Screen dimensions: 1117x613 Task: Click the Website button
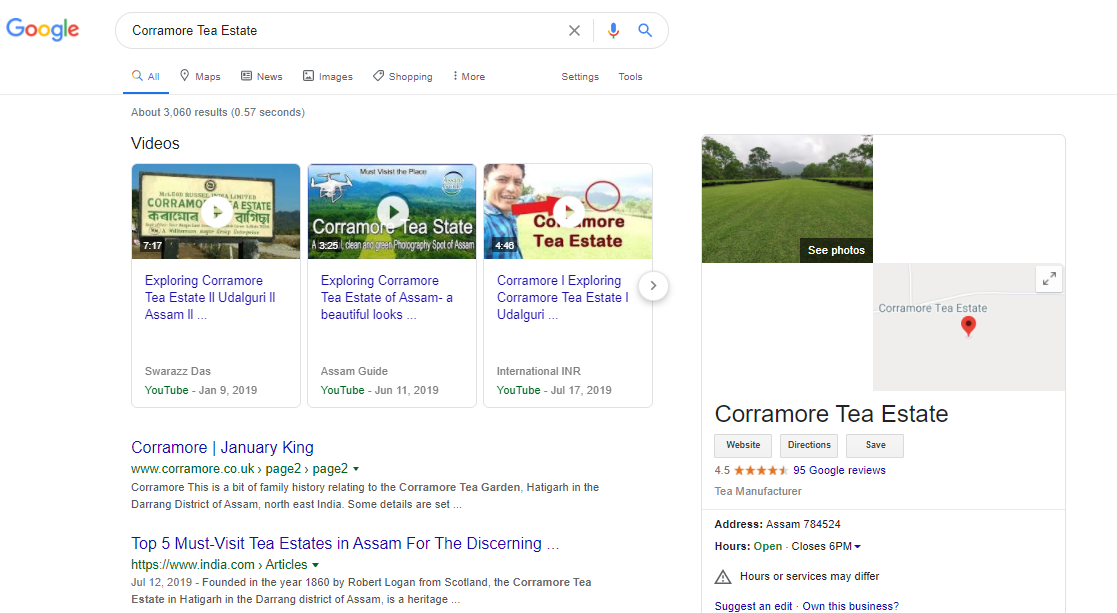tap(743, 445)
